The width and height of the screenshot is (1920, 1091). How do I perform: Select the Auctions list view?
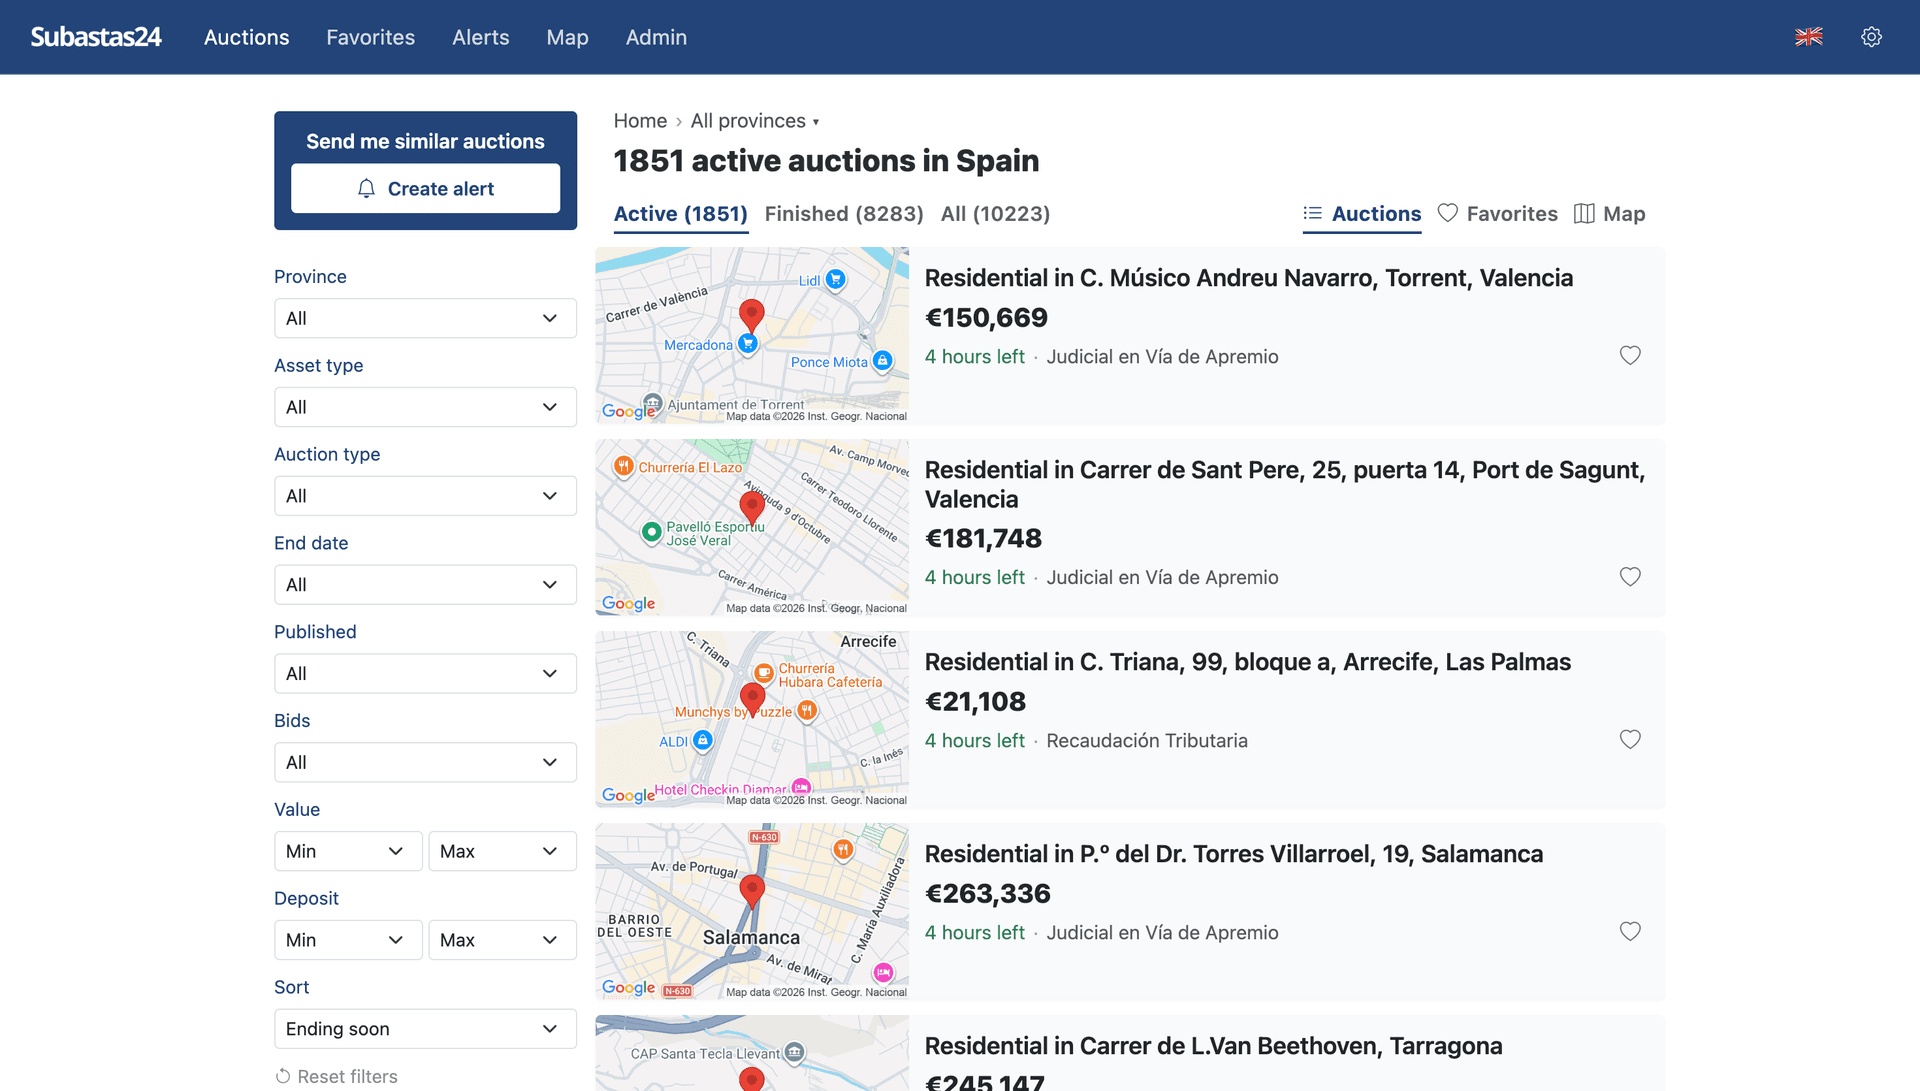point(1361,214)
